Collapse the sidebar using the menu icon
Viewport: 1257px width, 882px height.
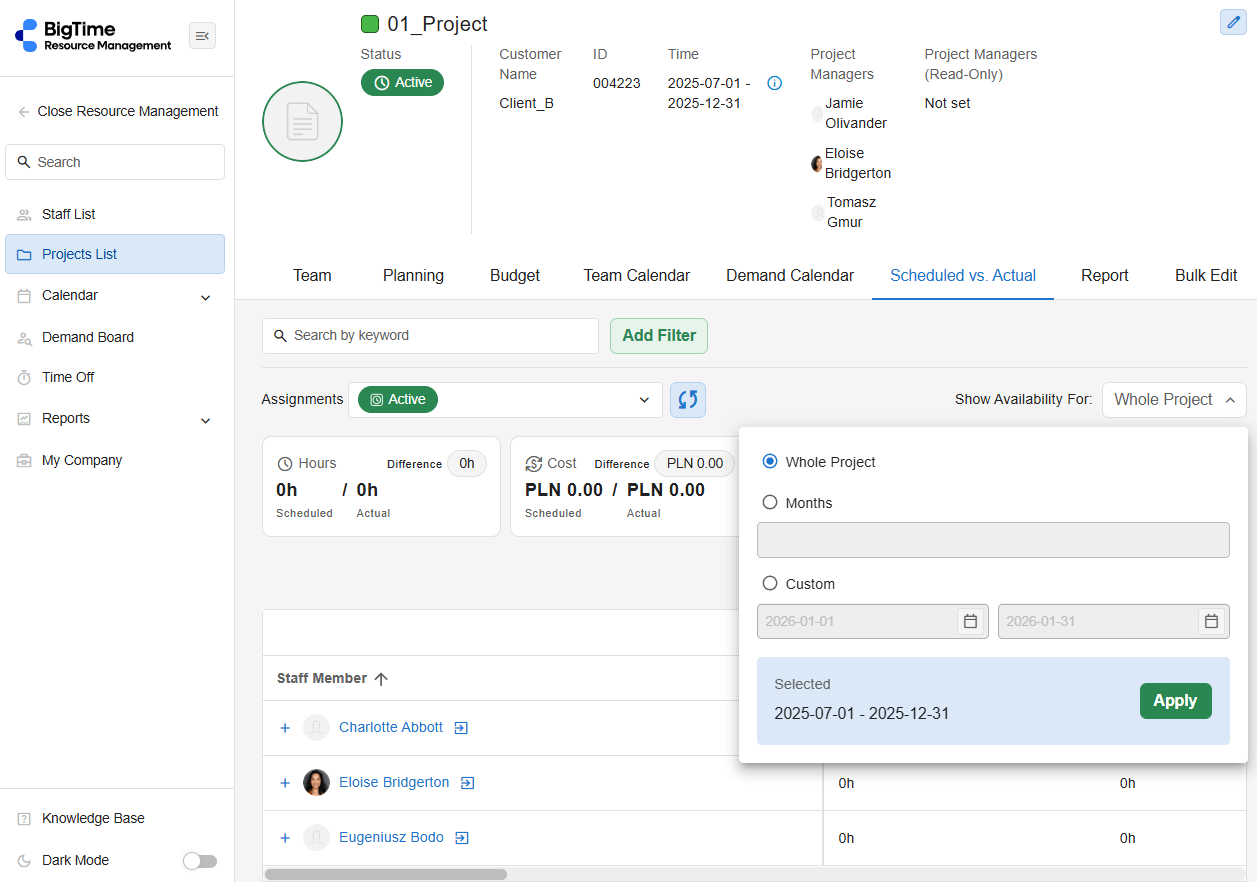[x=202, y=36]
